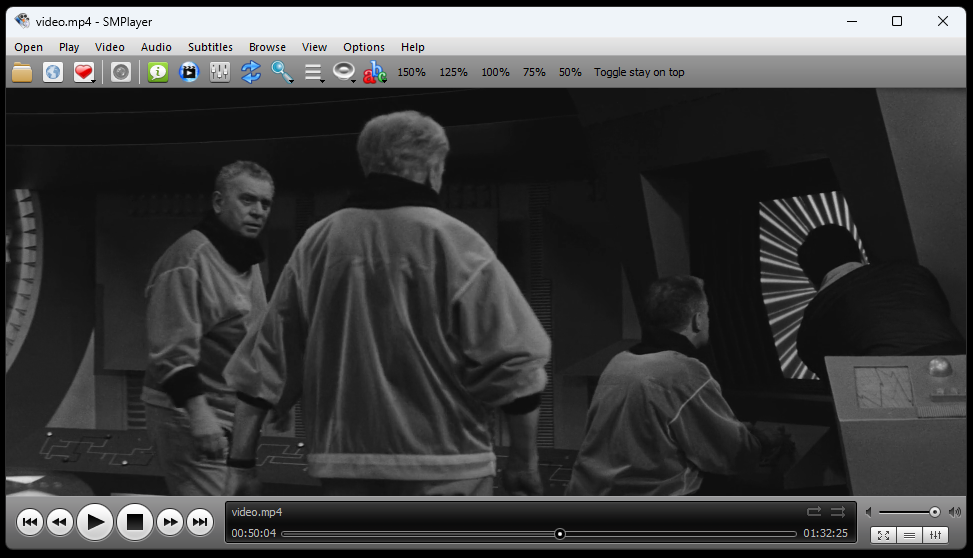Screen dimensions: 973x558
Task: Show playlist with the lines button
Action: 910,535
